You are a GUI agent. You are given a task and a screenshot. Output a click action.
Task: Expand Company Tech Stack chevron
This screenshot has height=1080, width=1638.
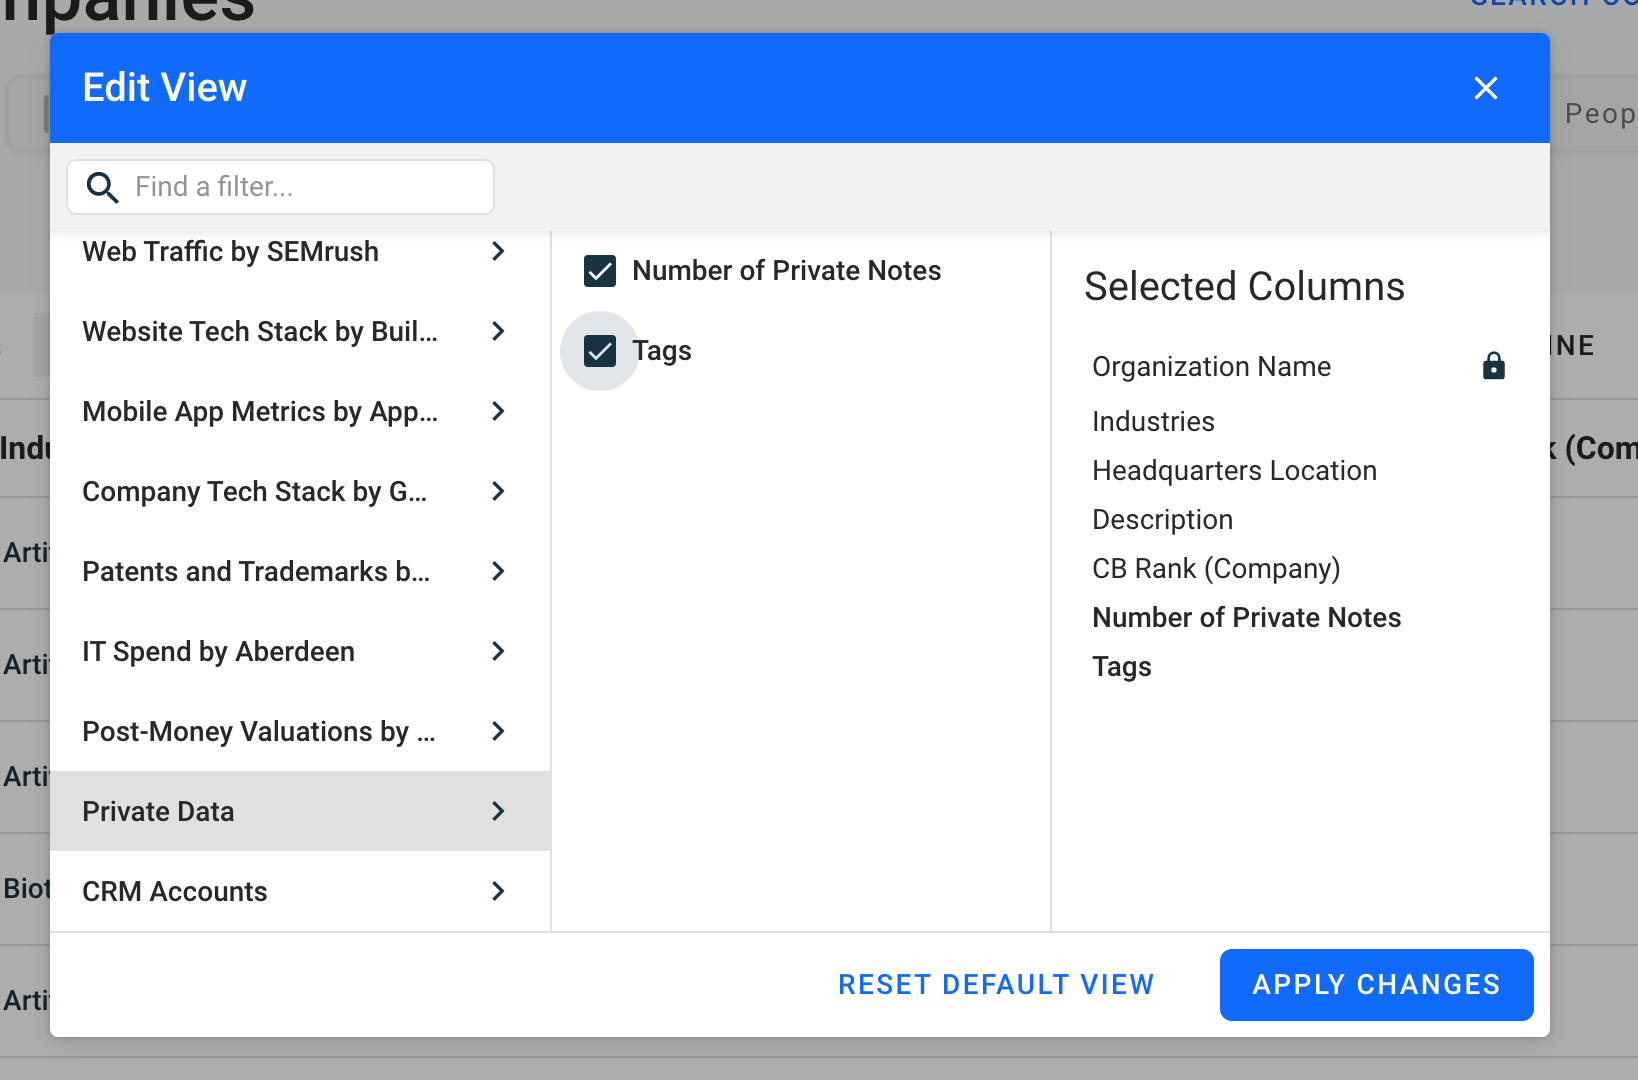(498, 491)
